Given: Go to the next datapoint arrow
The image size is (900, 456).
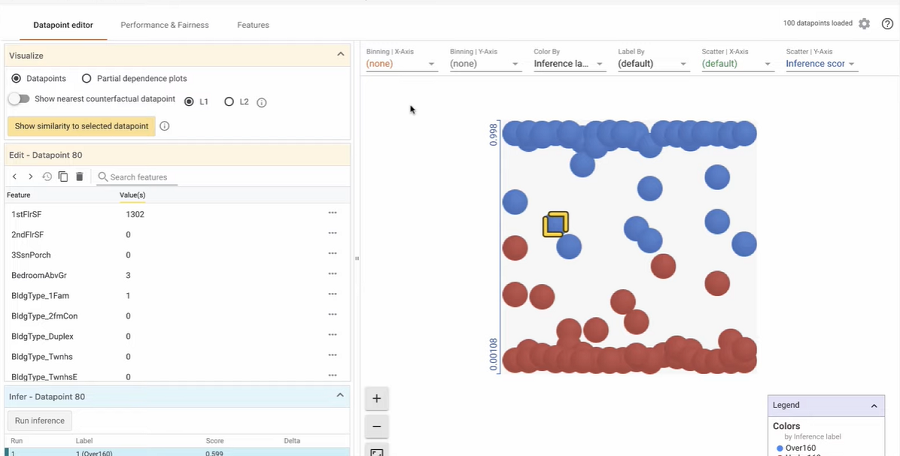Looking at the screenshot, I should point(30,177).
